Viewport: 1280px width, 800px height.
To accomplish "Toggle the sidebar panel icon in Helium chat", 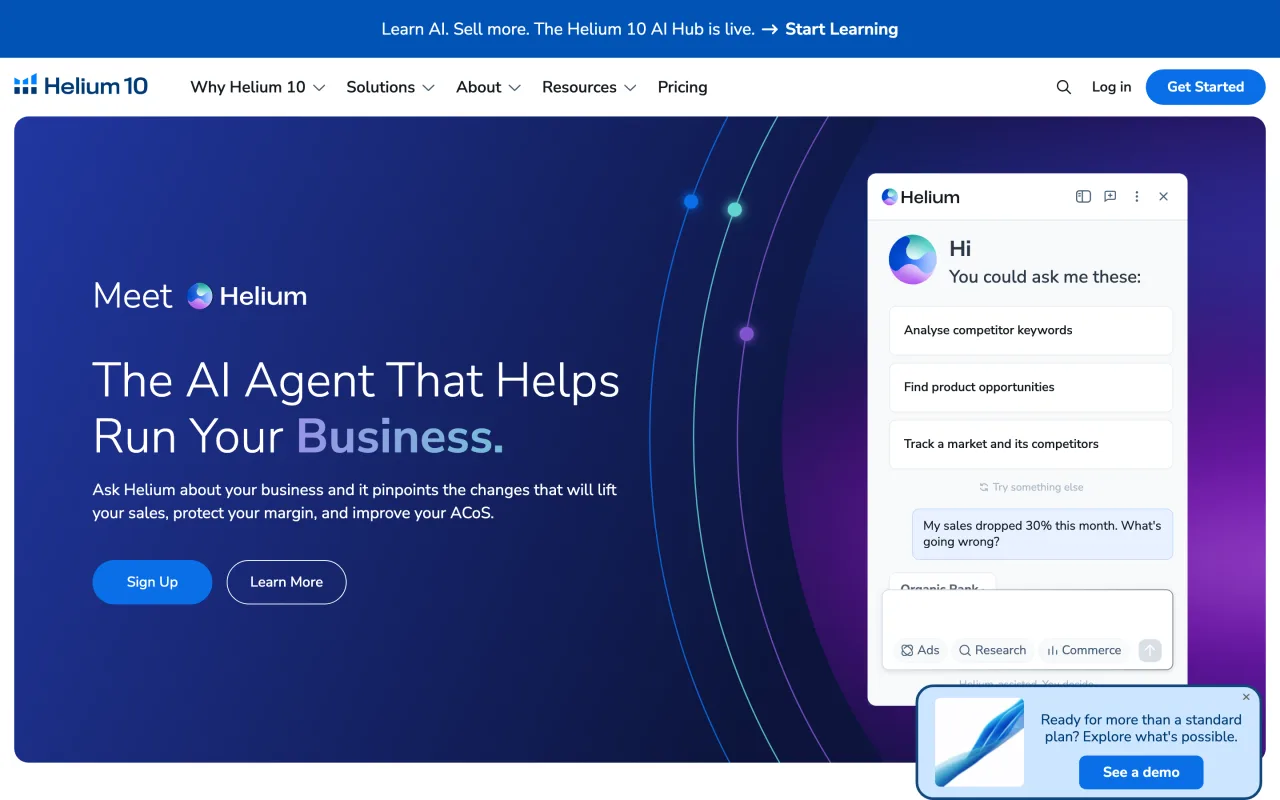I will pyautogui.click(x=1083, y=197).
